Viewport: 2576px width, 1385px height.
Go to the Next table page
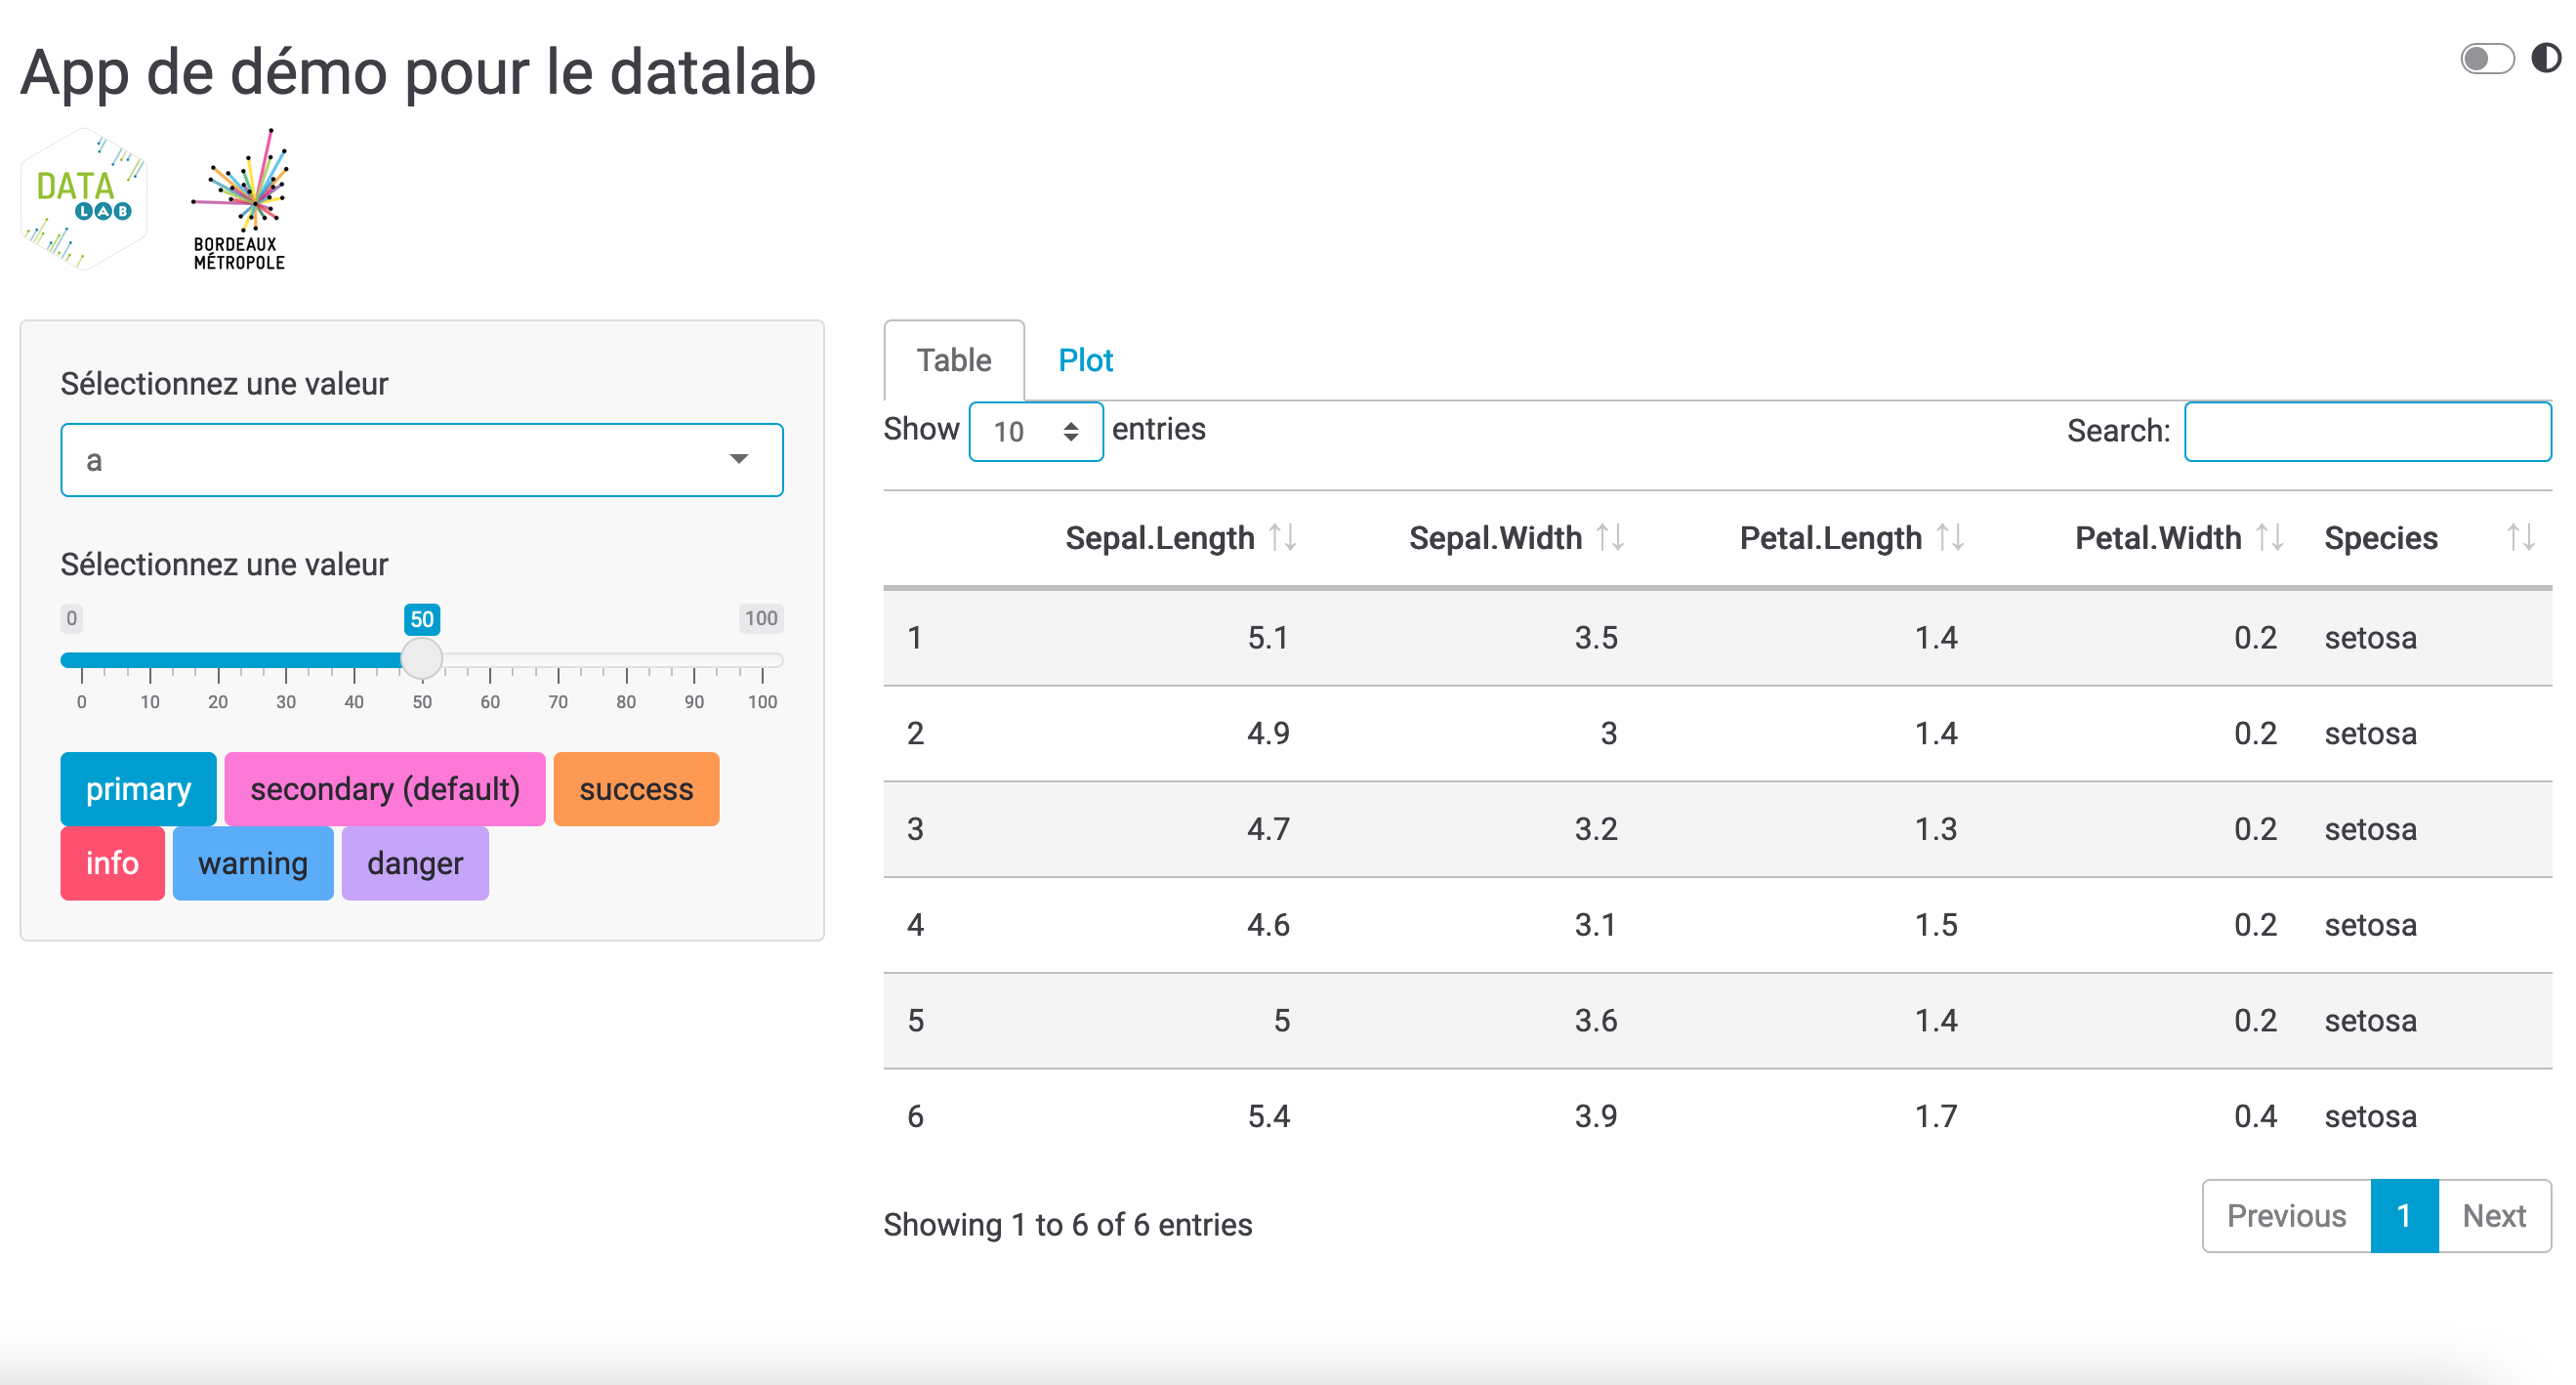click(2494, 1215)
